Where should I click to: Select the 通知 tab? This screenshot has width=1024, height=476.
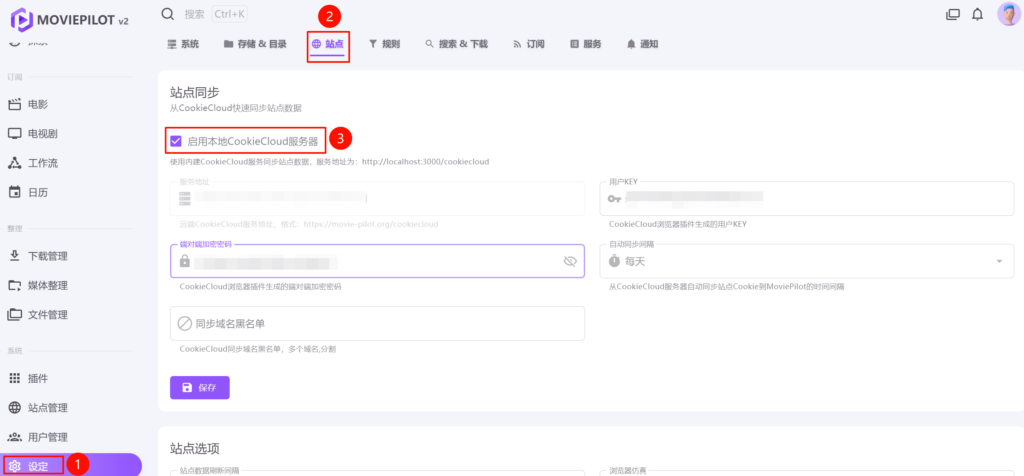tap(642, 44)
